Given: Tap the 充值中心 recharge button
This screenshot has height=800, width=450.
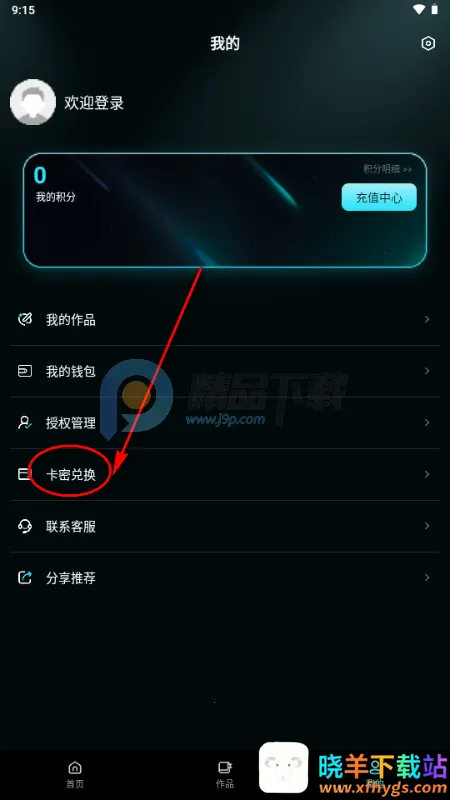Looking at the screenshot, I should 379,197.
